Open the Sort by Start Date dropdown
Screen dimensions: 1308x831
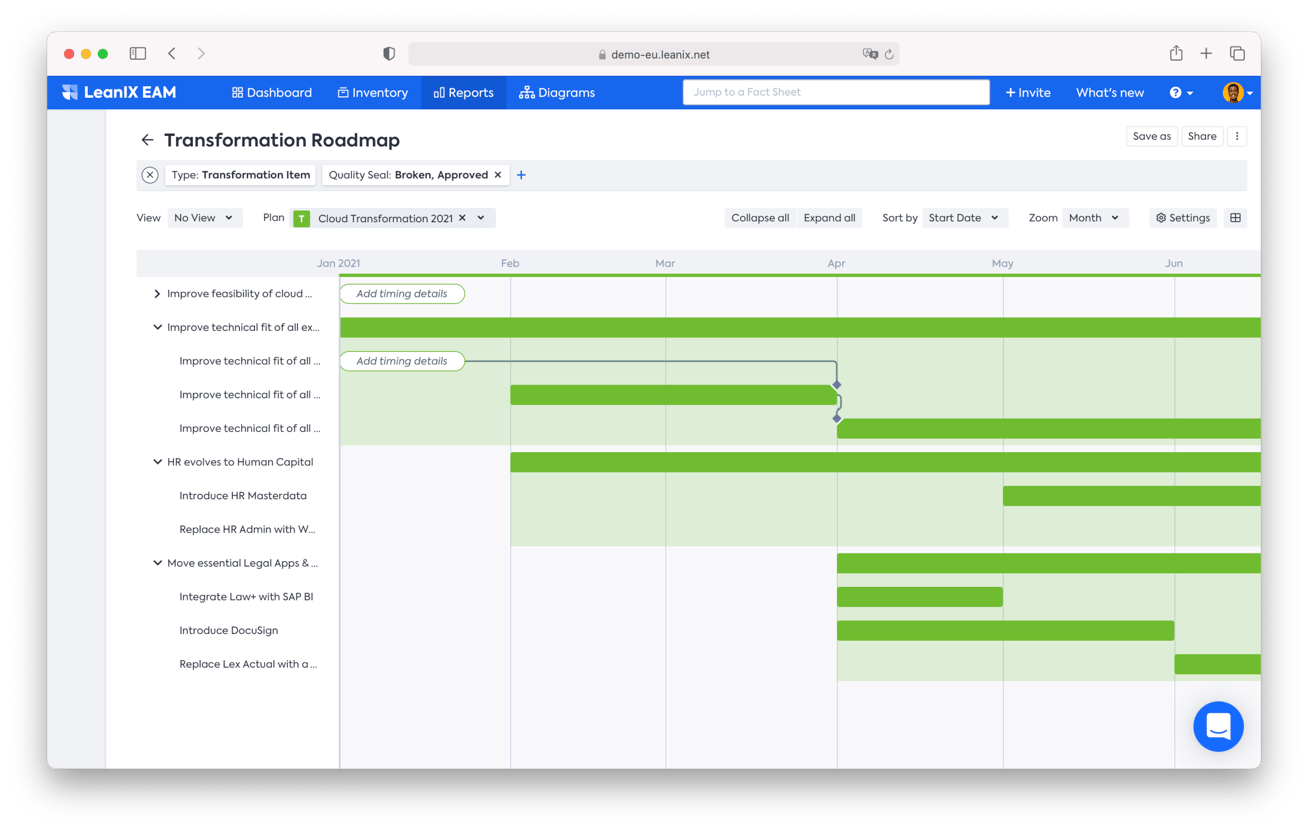pyautogui.click(x=964, y=218)
